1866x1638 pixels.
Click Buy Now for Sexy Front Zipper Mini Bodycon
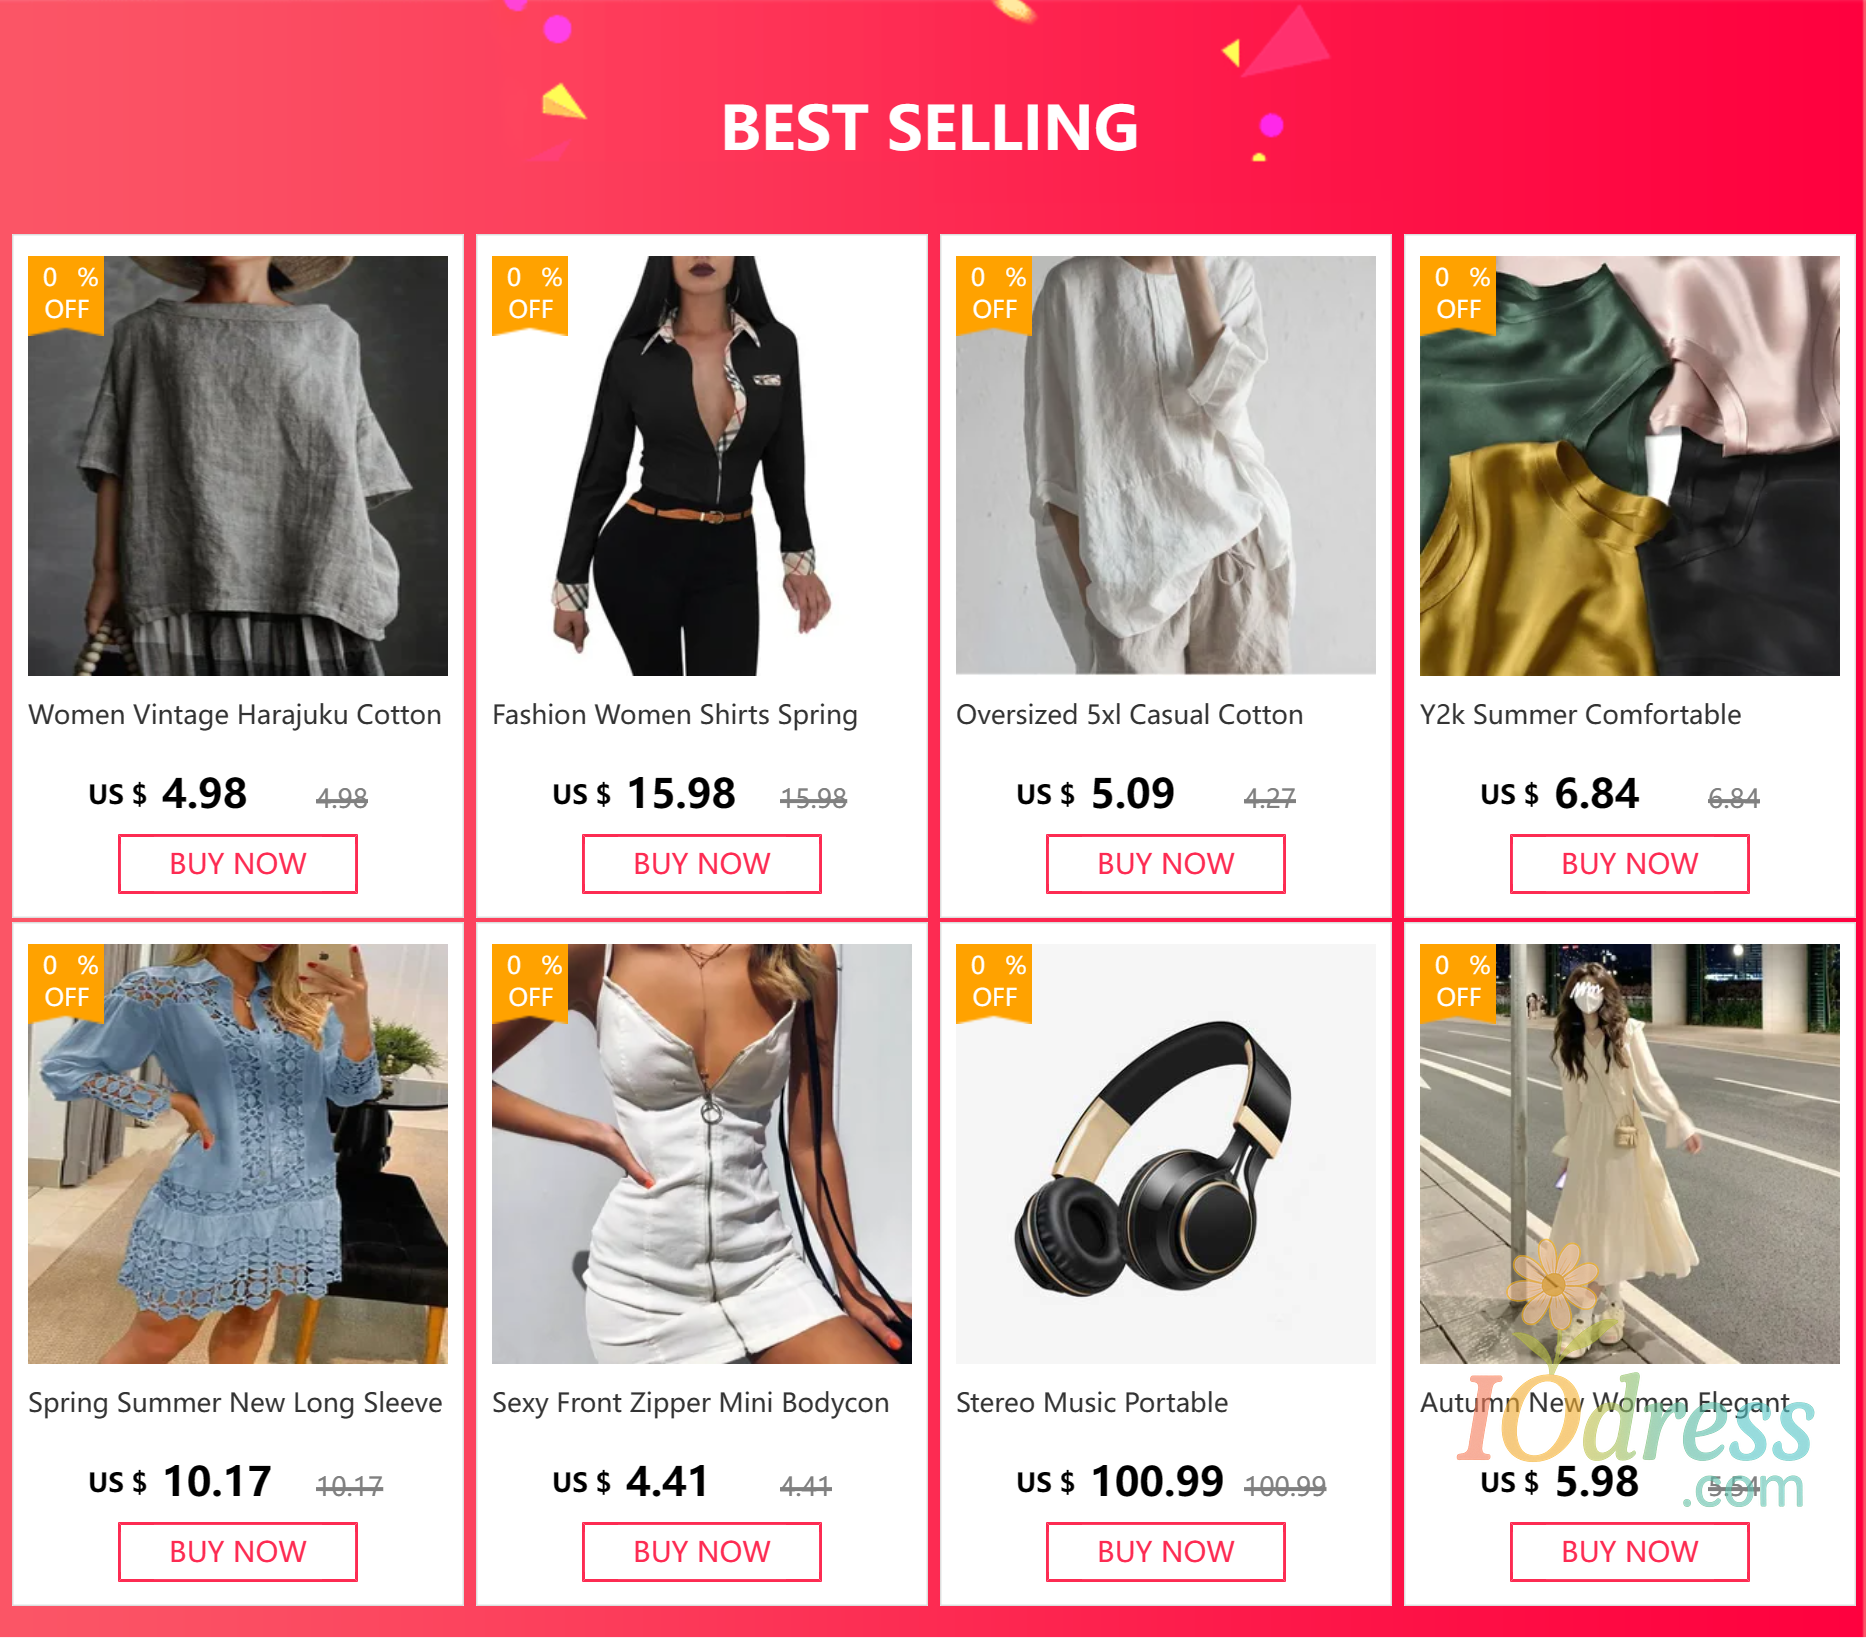(x=702, y=1552)
